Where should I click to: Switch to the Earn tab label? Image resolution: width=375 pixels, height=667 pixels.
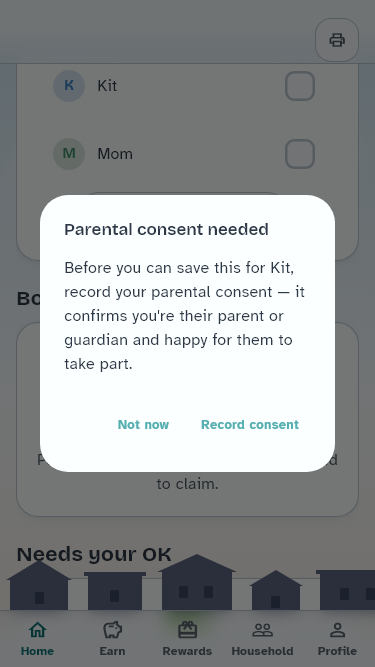(112, 651)
